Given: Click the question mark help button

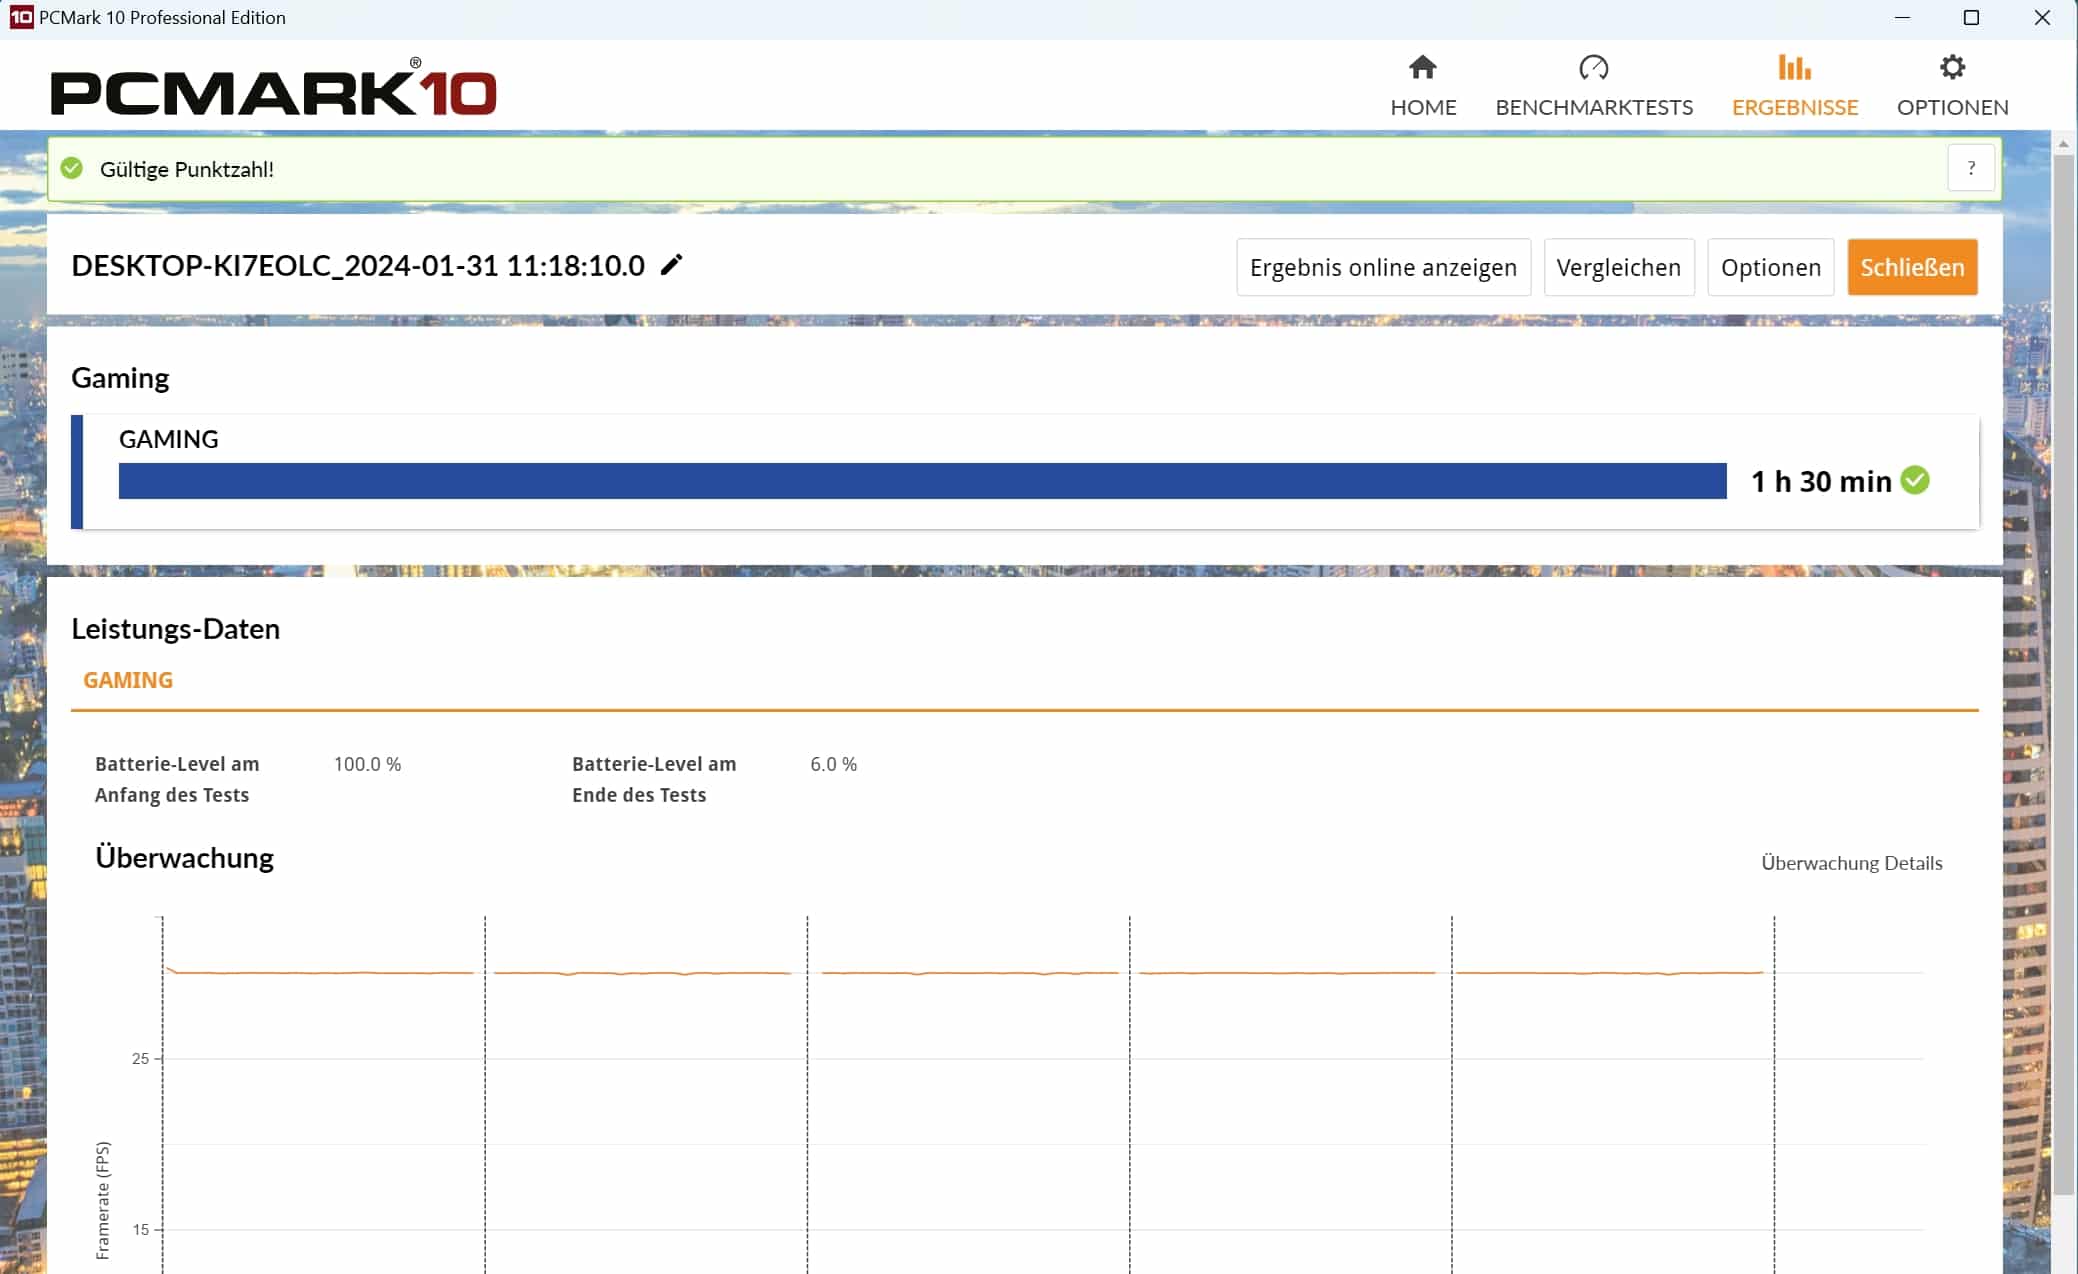Looking at the screenshot, I should coord(1971,168).
